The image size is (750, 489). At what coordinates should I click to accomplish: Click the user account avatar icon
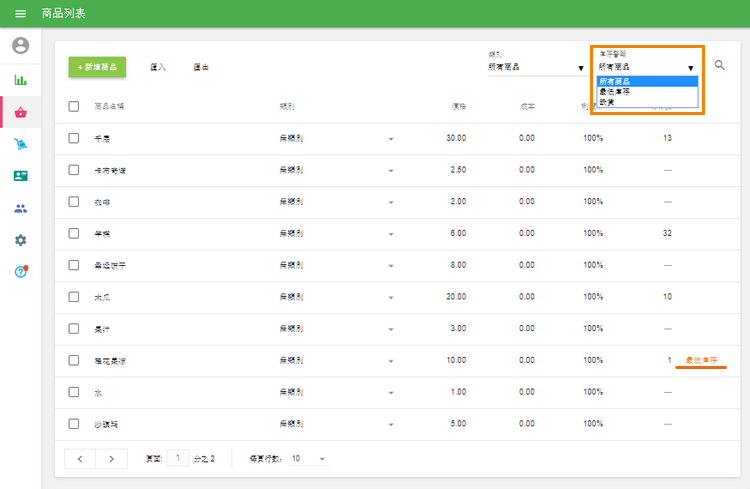click(20, 46)
